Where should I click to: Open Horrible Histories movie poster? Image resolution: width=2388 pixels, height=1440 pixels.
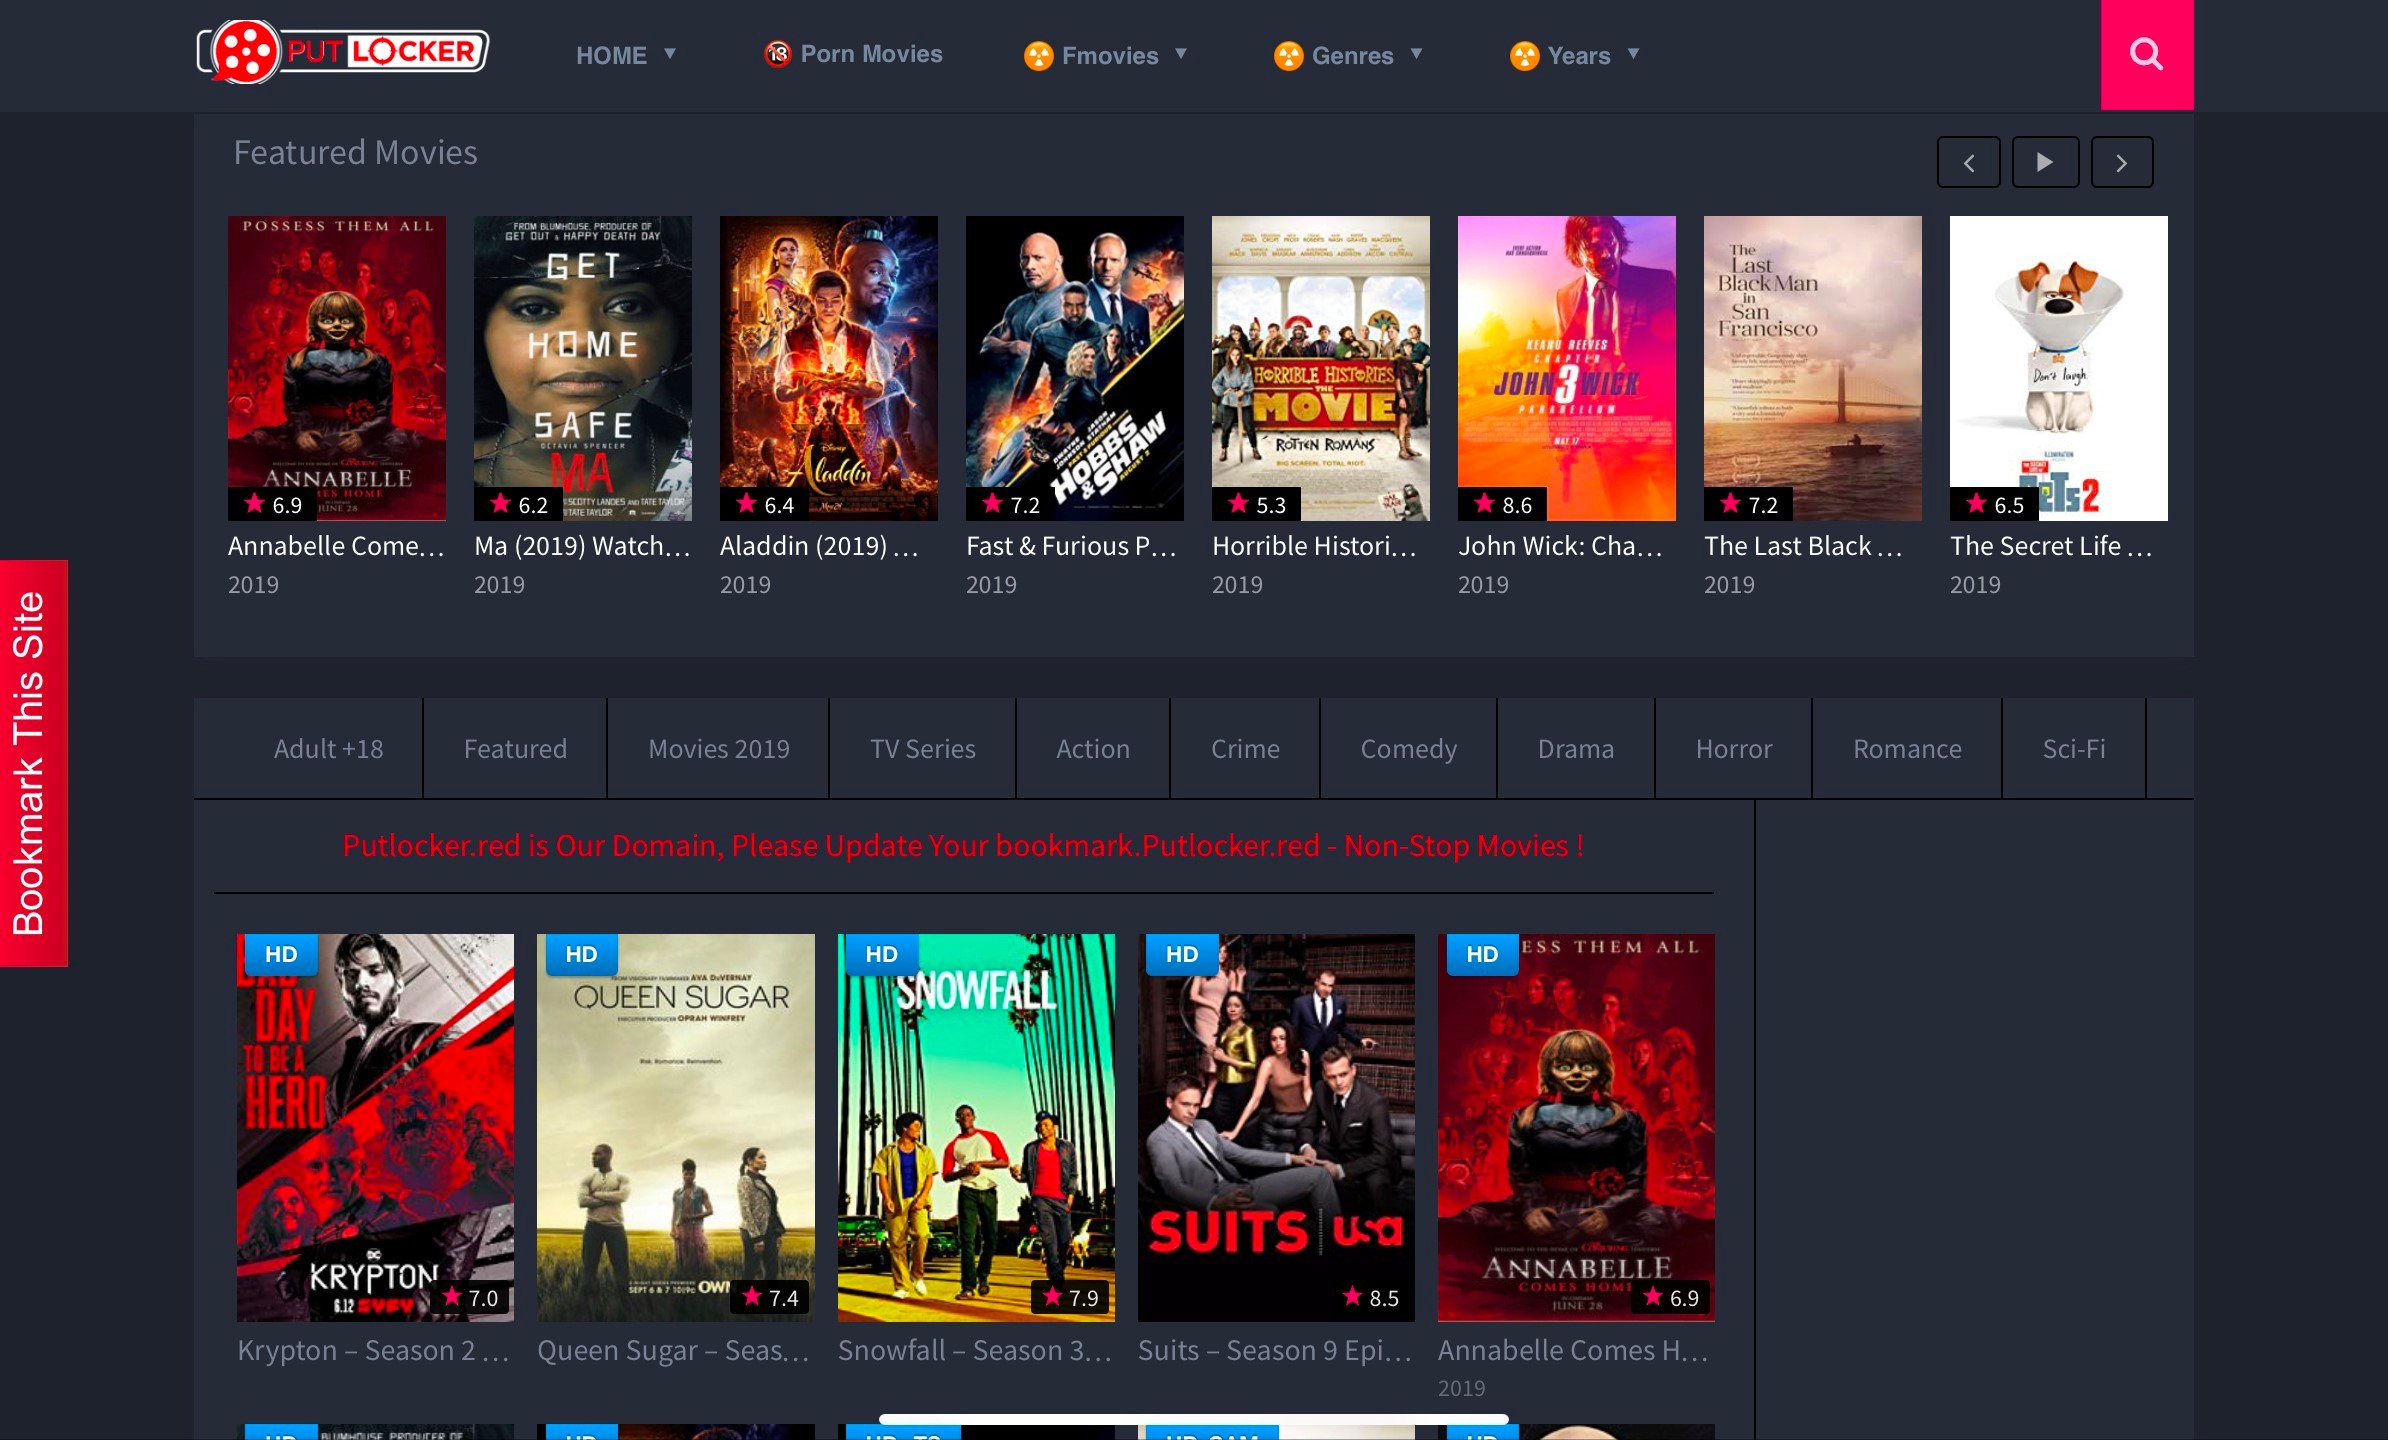tap(1321, 368)
